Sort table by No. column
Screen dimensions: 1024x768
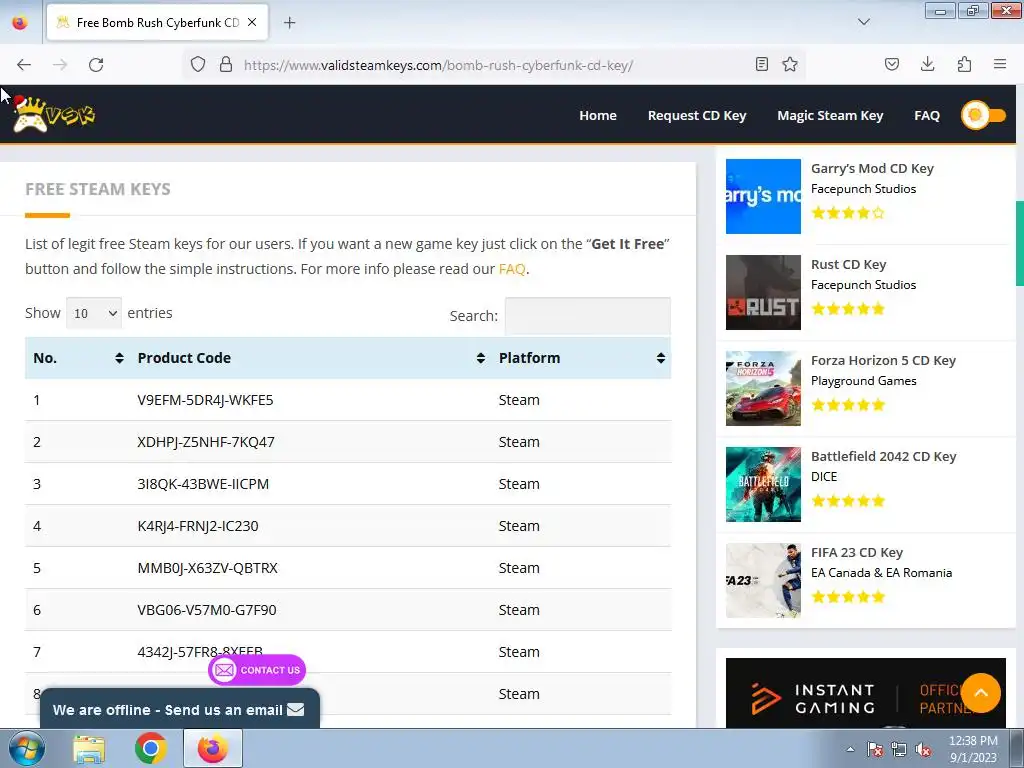click(78, 358)
